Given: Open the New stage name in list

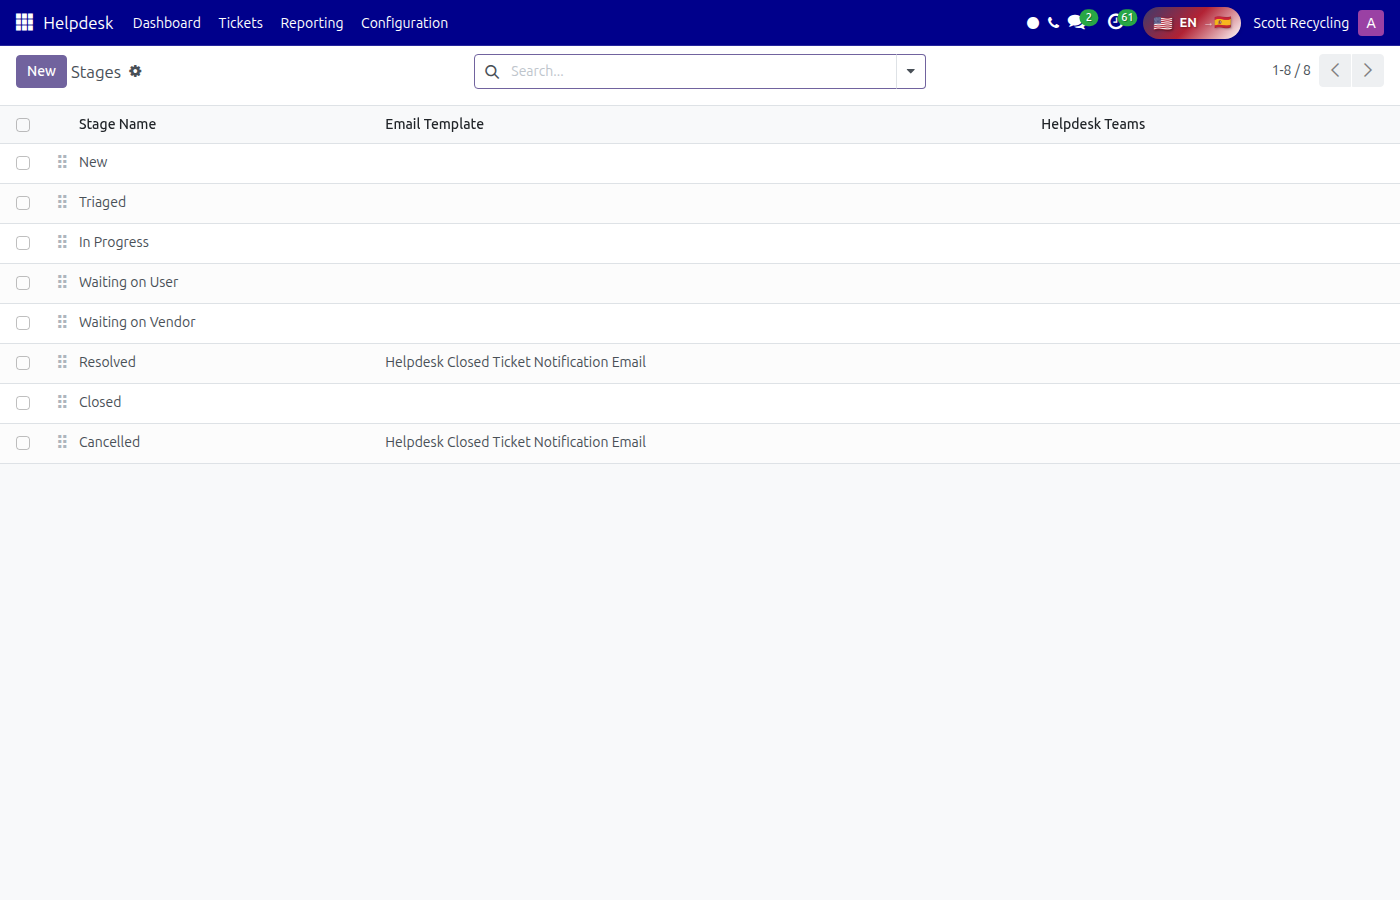Looking at the screenshot, I should tap(93, 162).
